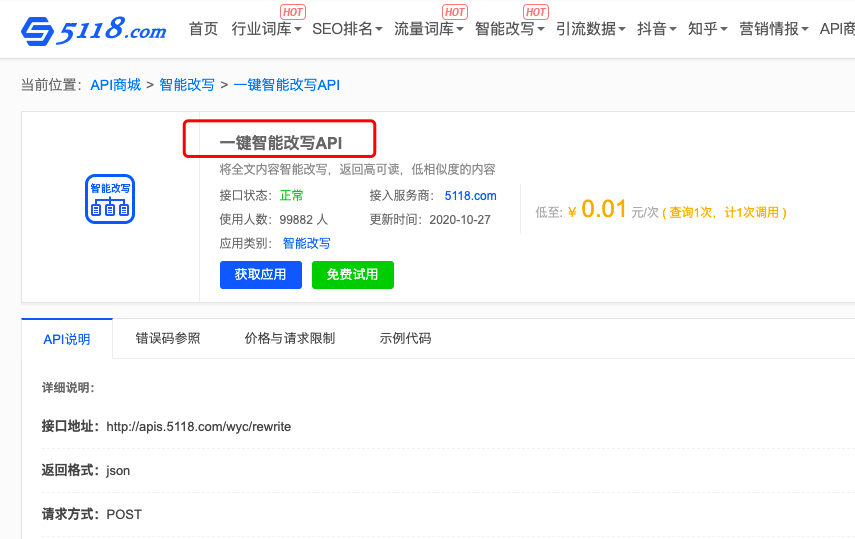The height and width of the screenshot is (539, 855).
Task: Open the 5118.com service provider link
Action: [470, 196]
